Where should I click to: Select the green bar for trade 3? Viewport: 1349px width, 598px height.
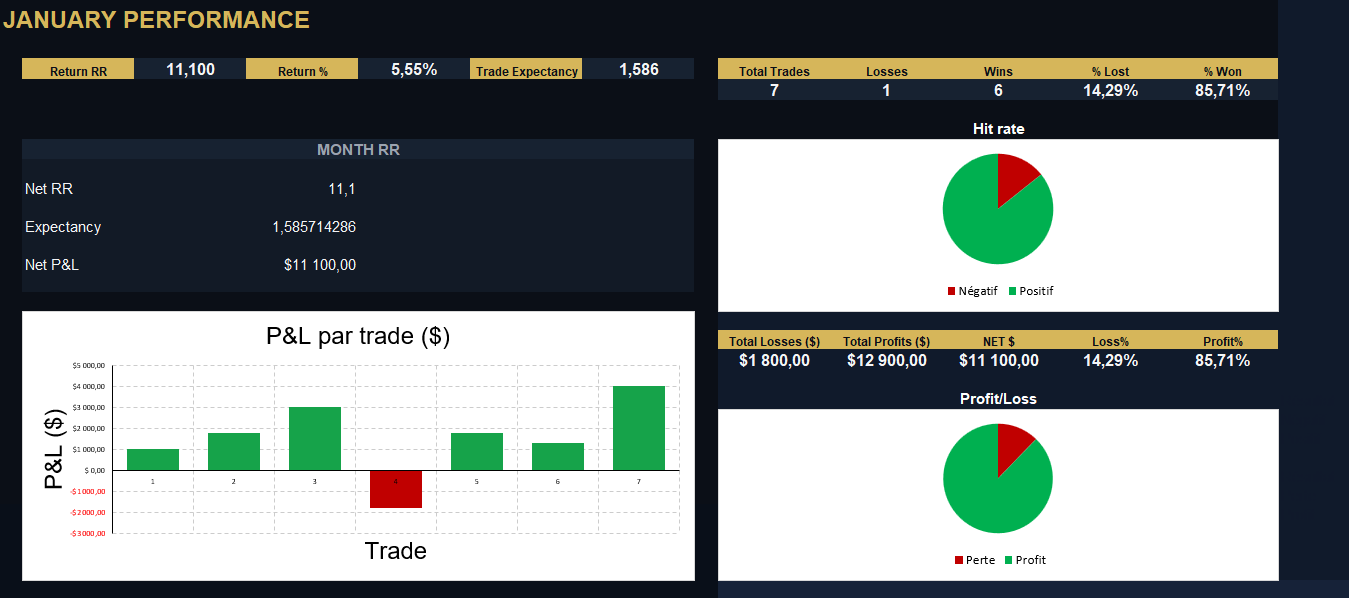pyautogui.click(x=315, y=438)
